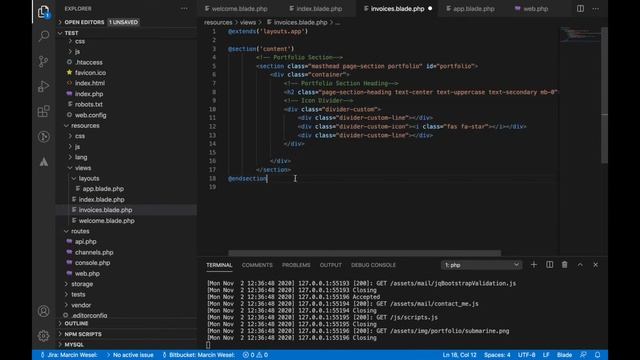Image resolution: width=640 pixels, height=360 pixels.
Task: Select the Terminal panel tab
Action: [x=219, y=265]
